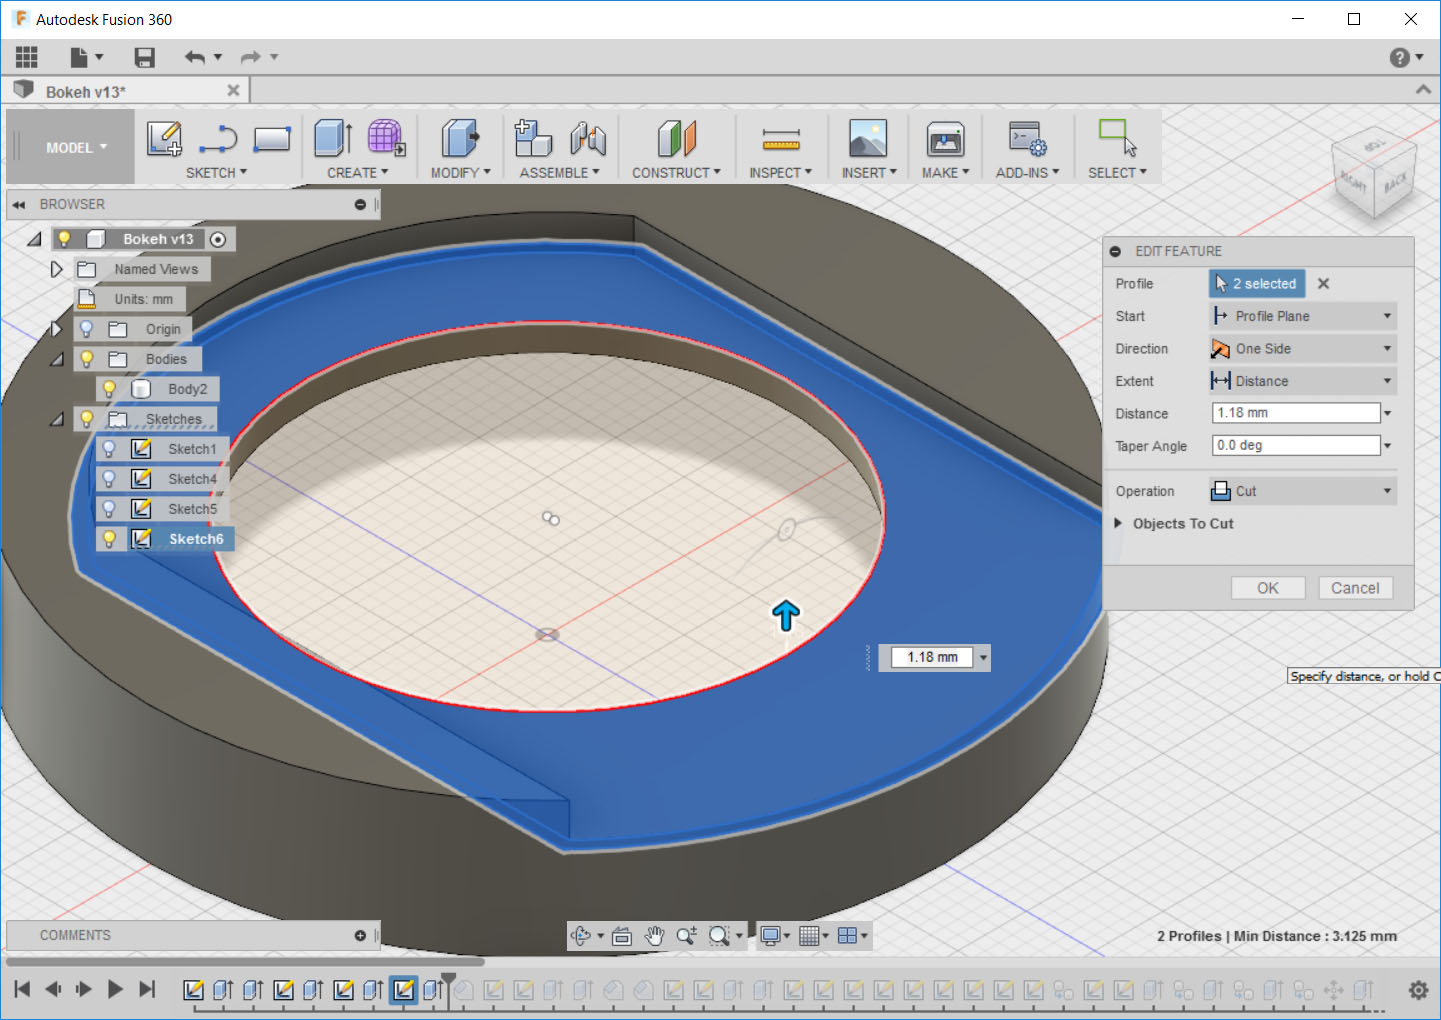This screenshot has height=1020, width=1441.
Task: Switch to the Bokeh v13 document tab
Action: click(86, 91)
